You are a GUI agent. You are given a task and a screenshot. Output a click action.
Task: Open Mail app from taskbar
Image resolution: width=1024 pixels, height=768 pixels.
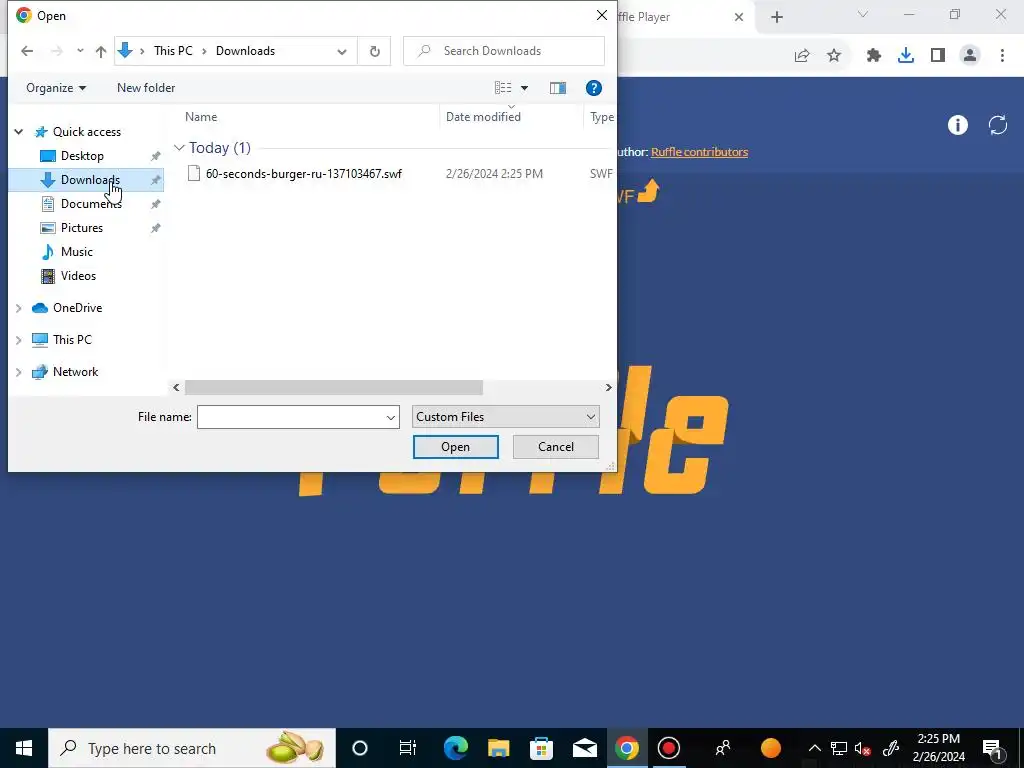(584, 748)
